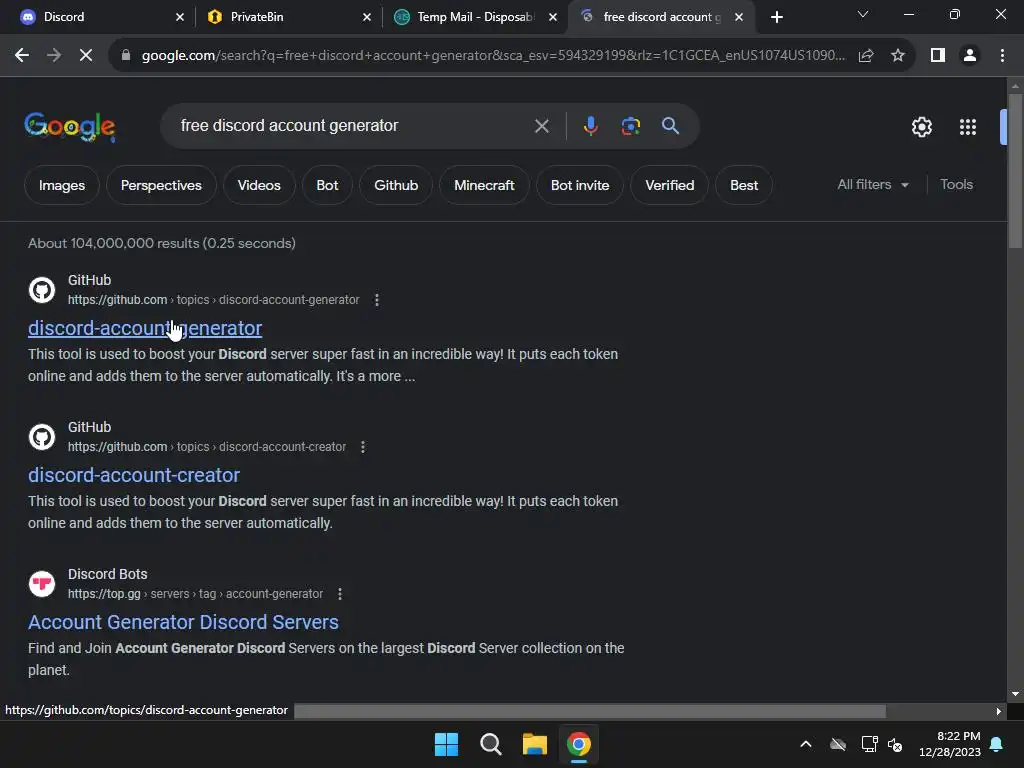Apply the Verified filter chip
The height and width of the screenshot is (768, 1024).
[669, 185]
